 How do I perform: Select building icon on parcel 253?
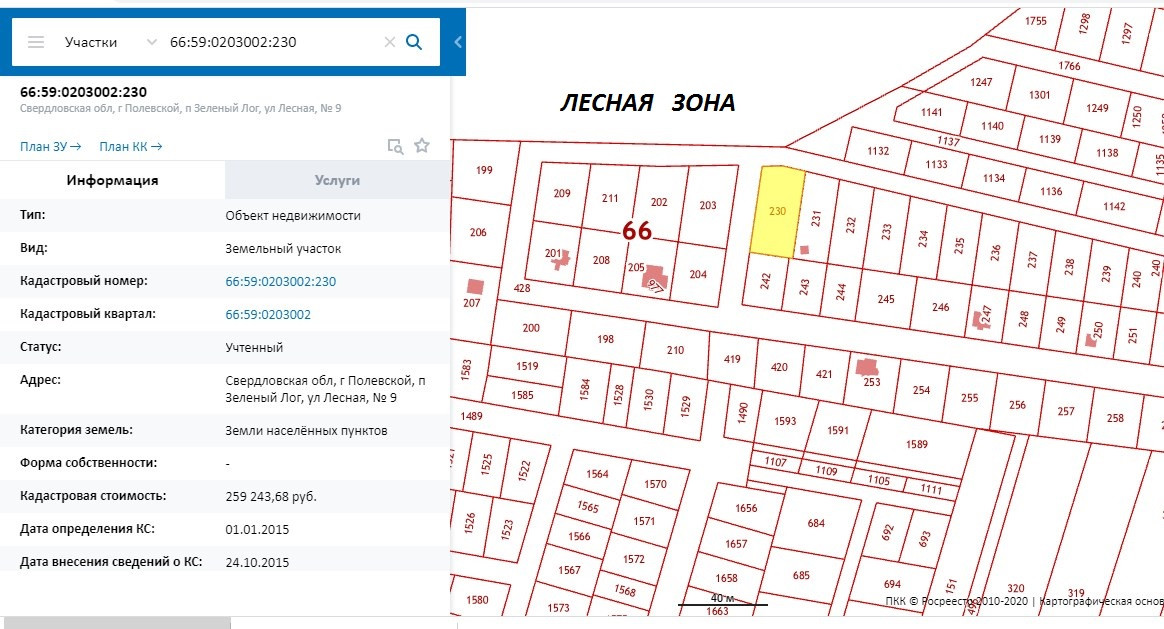click(866, 366)
